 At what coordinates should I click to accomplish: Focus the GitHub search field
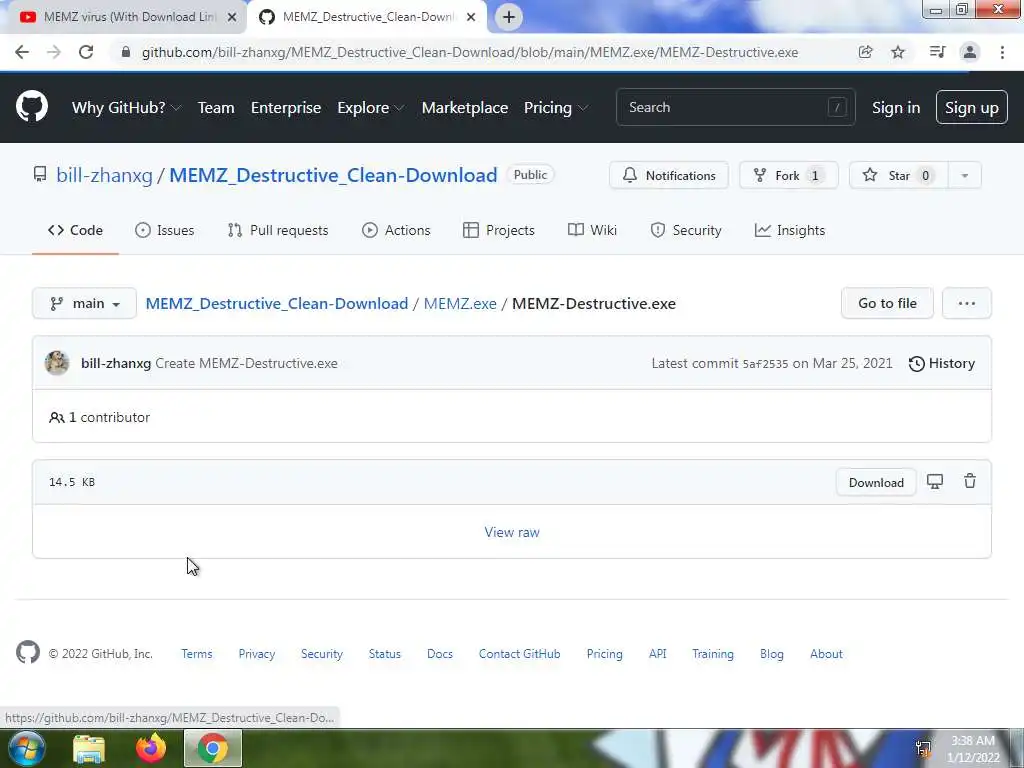(x=735, y=107)
